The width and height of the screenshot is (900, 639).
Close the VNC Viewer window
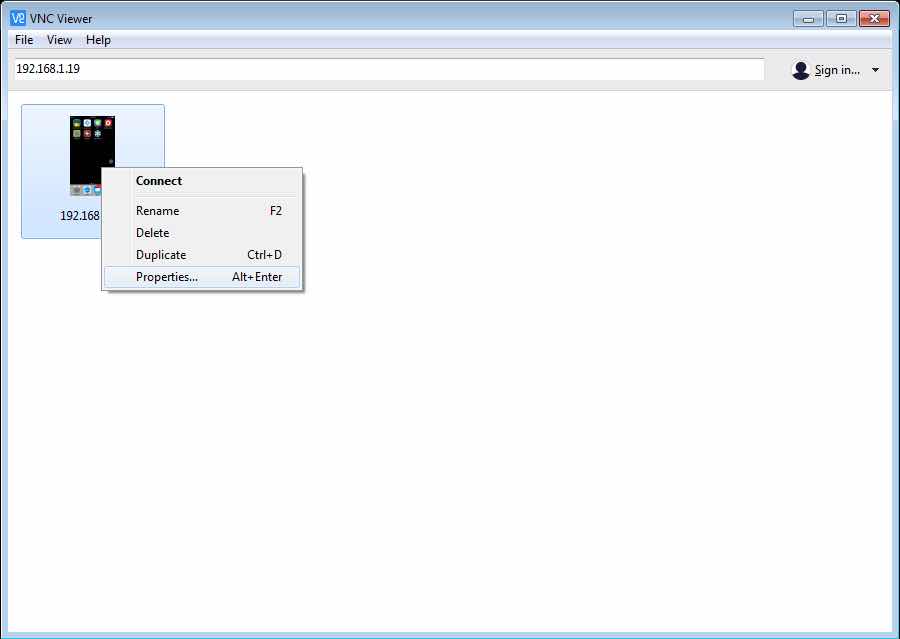point(874,19)
